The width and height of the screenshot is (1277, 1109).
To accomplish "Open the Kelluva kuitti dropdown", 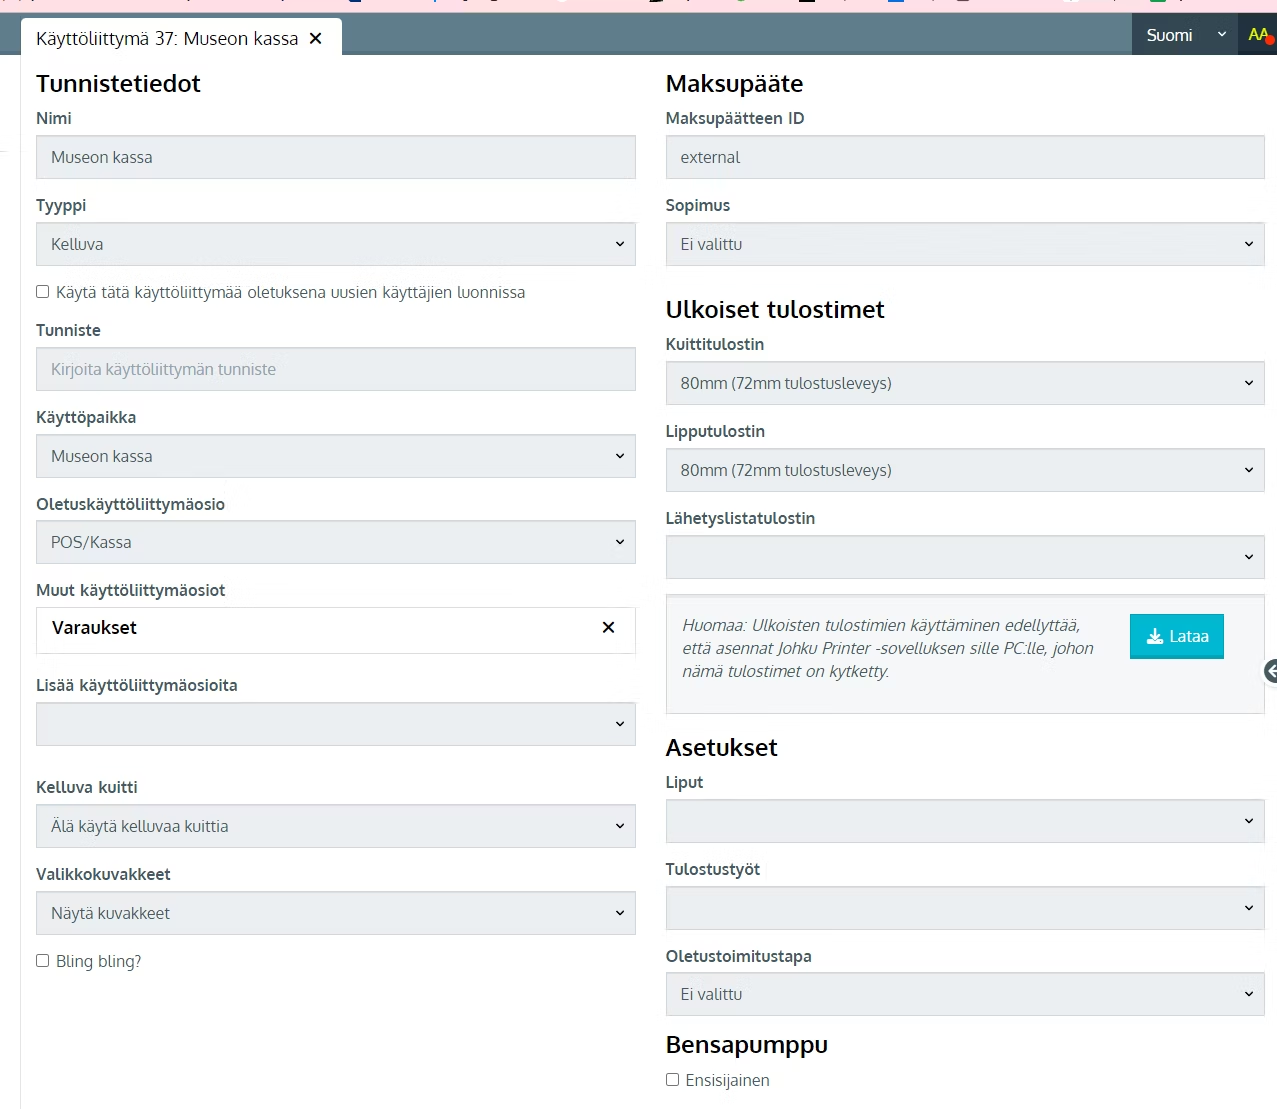I will (336, 826).
